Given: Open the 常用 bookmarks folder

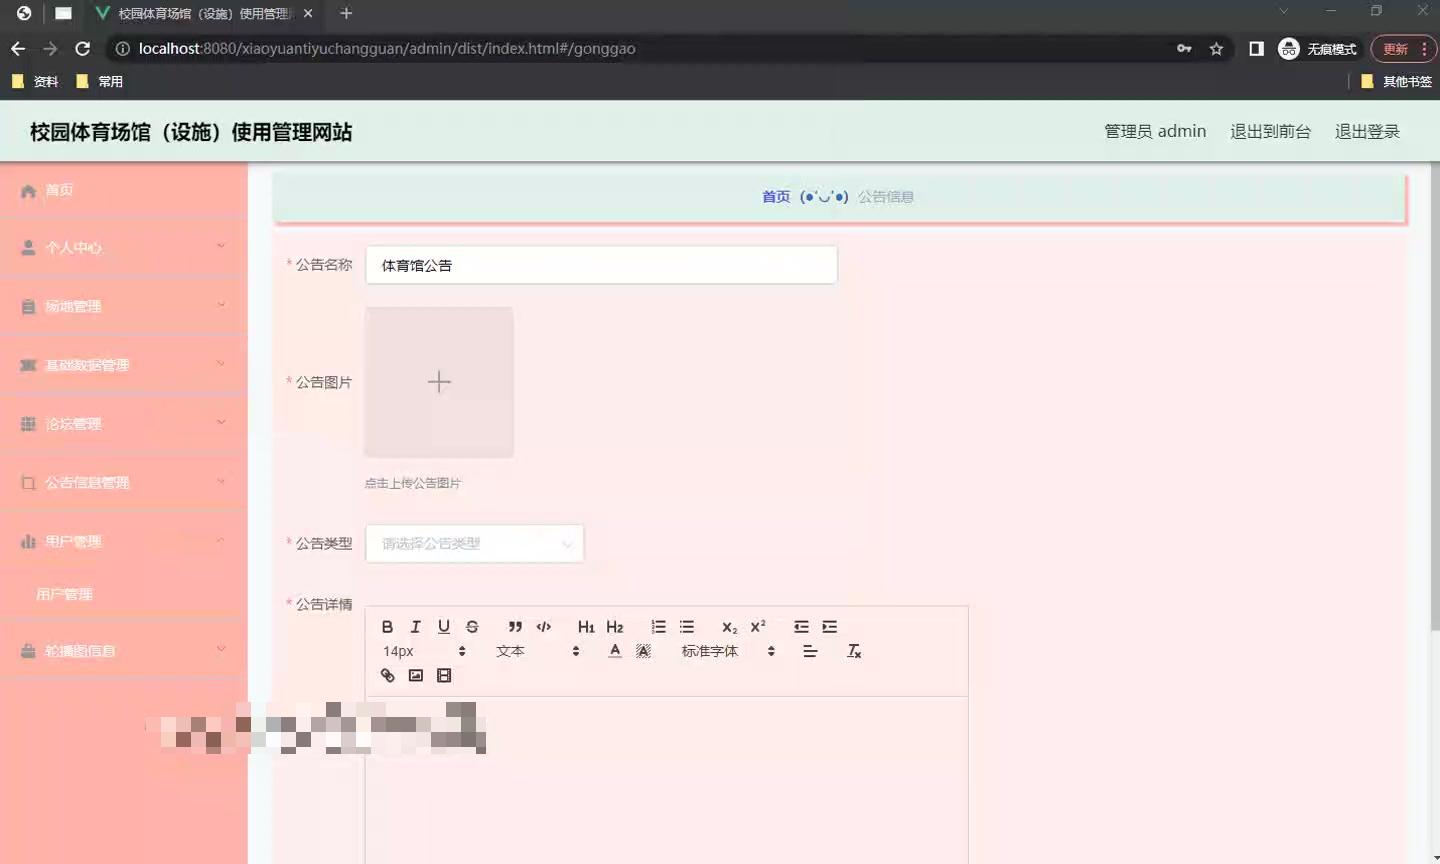Looking at the screenshot, I should click(x=100, y=82).
